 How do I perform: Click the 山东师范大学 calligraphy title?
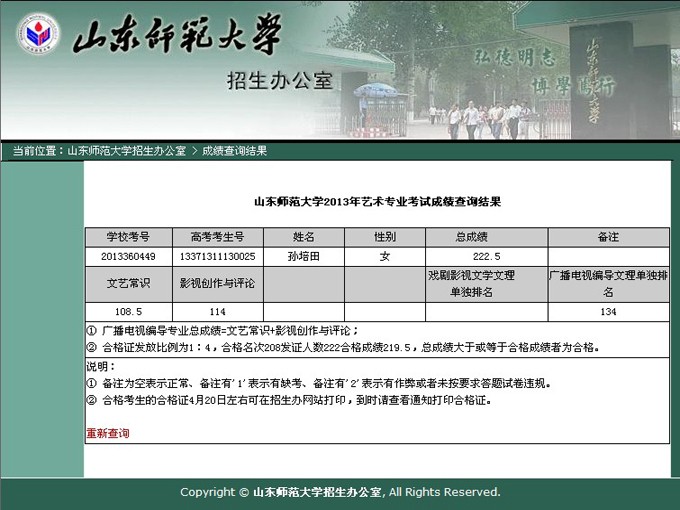(x=177, y=35)
